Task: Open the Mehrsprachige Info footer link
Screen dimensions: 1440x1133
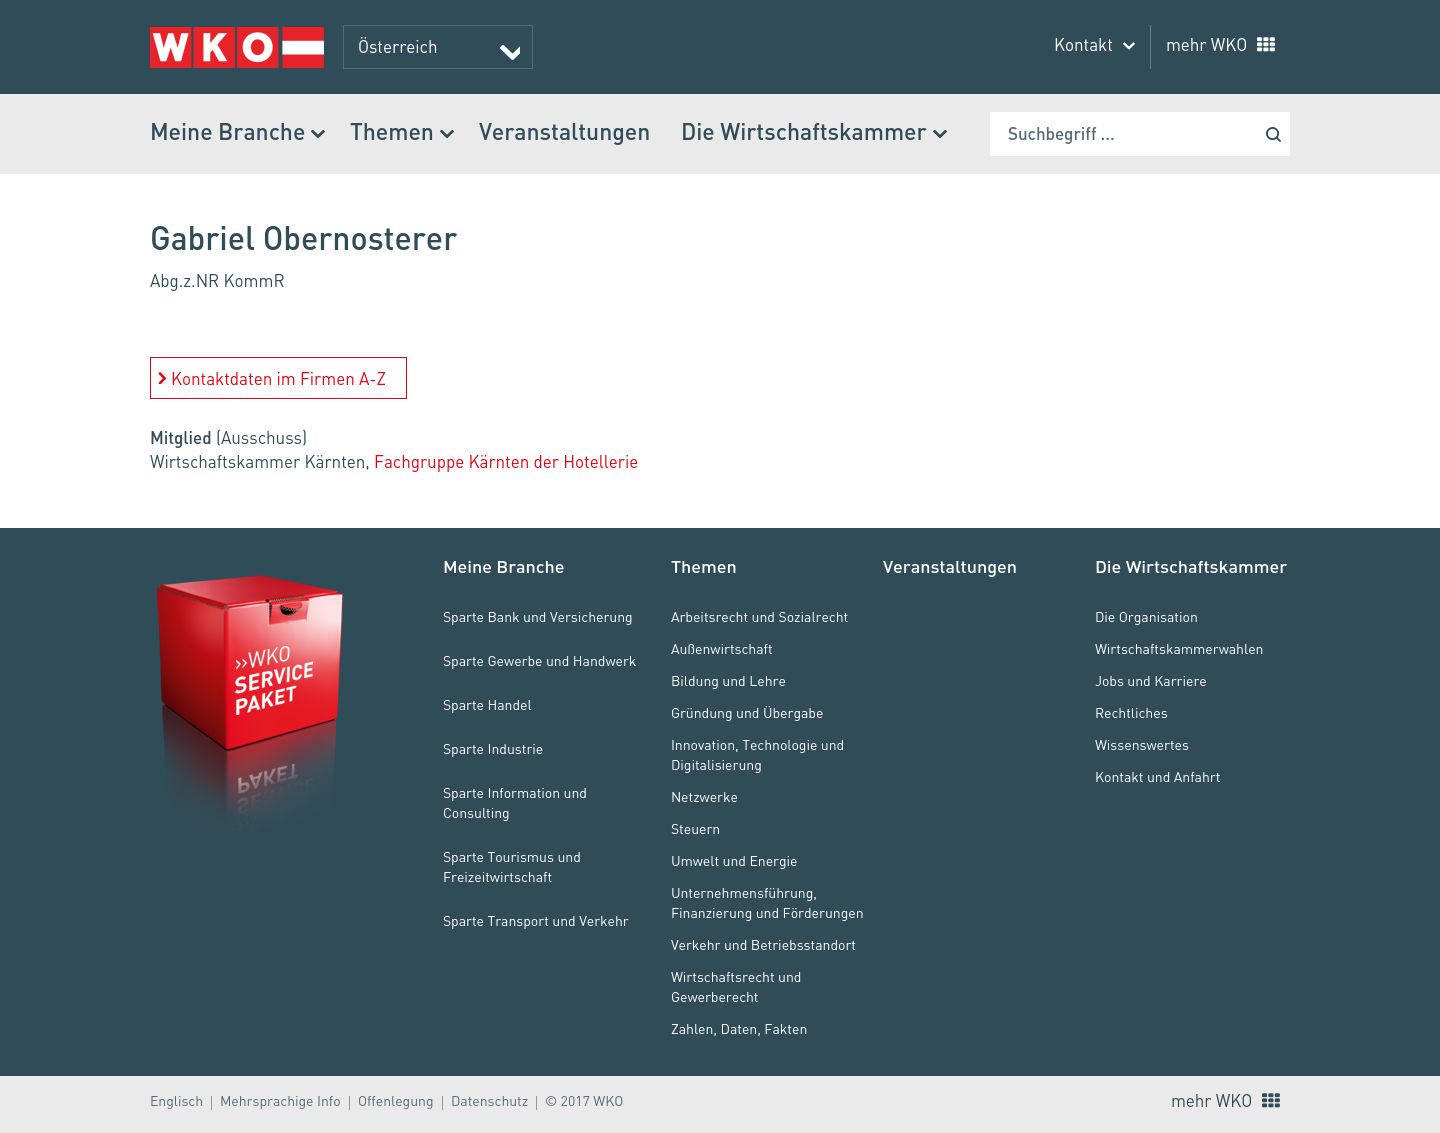Action: (280, 1101)
